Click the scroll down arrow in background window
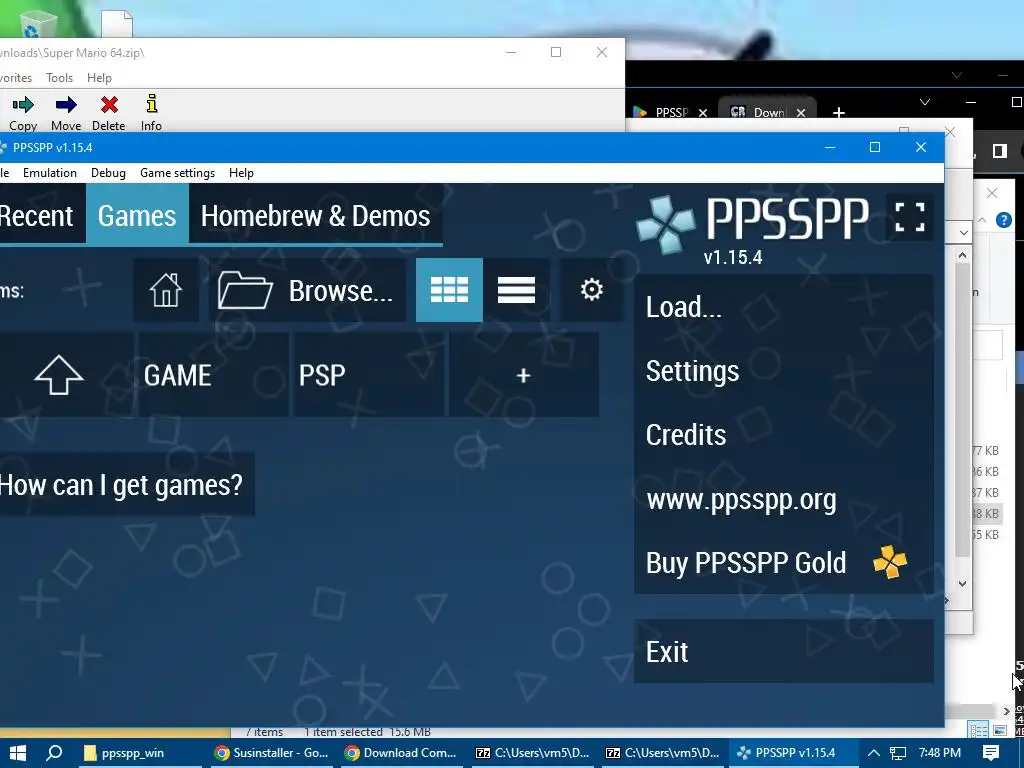The height and width of the screenshot is (768, 1024). click(962, 583)
